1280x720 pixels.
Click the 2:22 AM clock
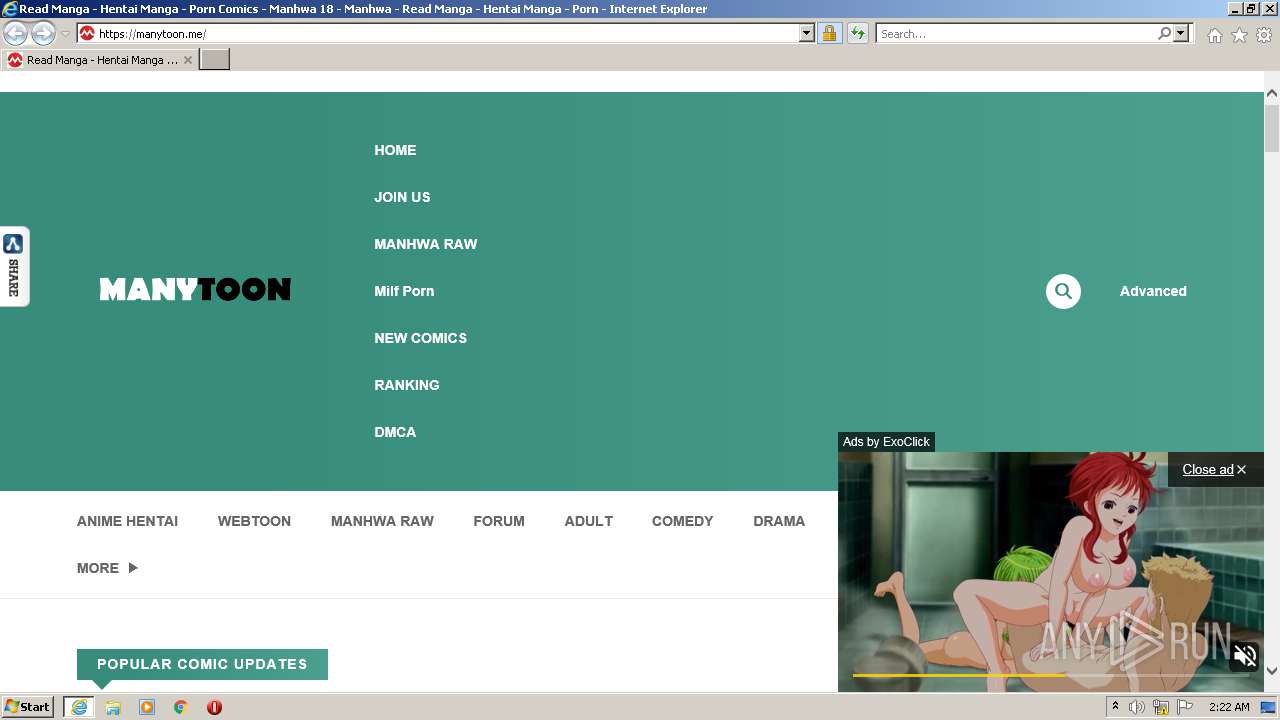(1229, 707)
